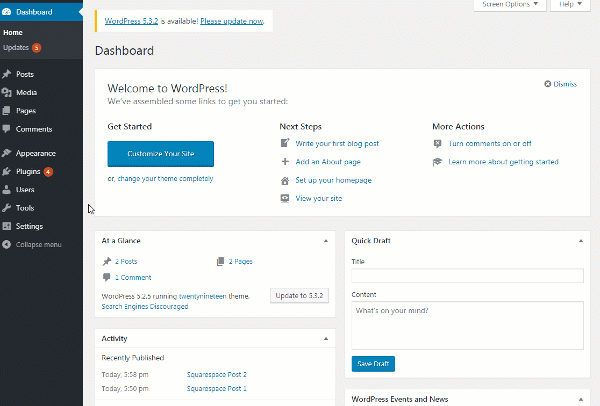
Task: Collapse the At a Glance widget
Action: (x=326, y=241)
